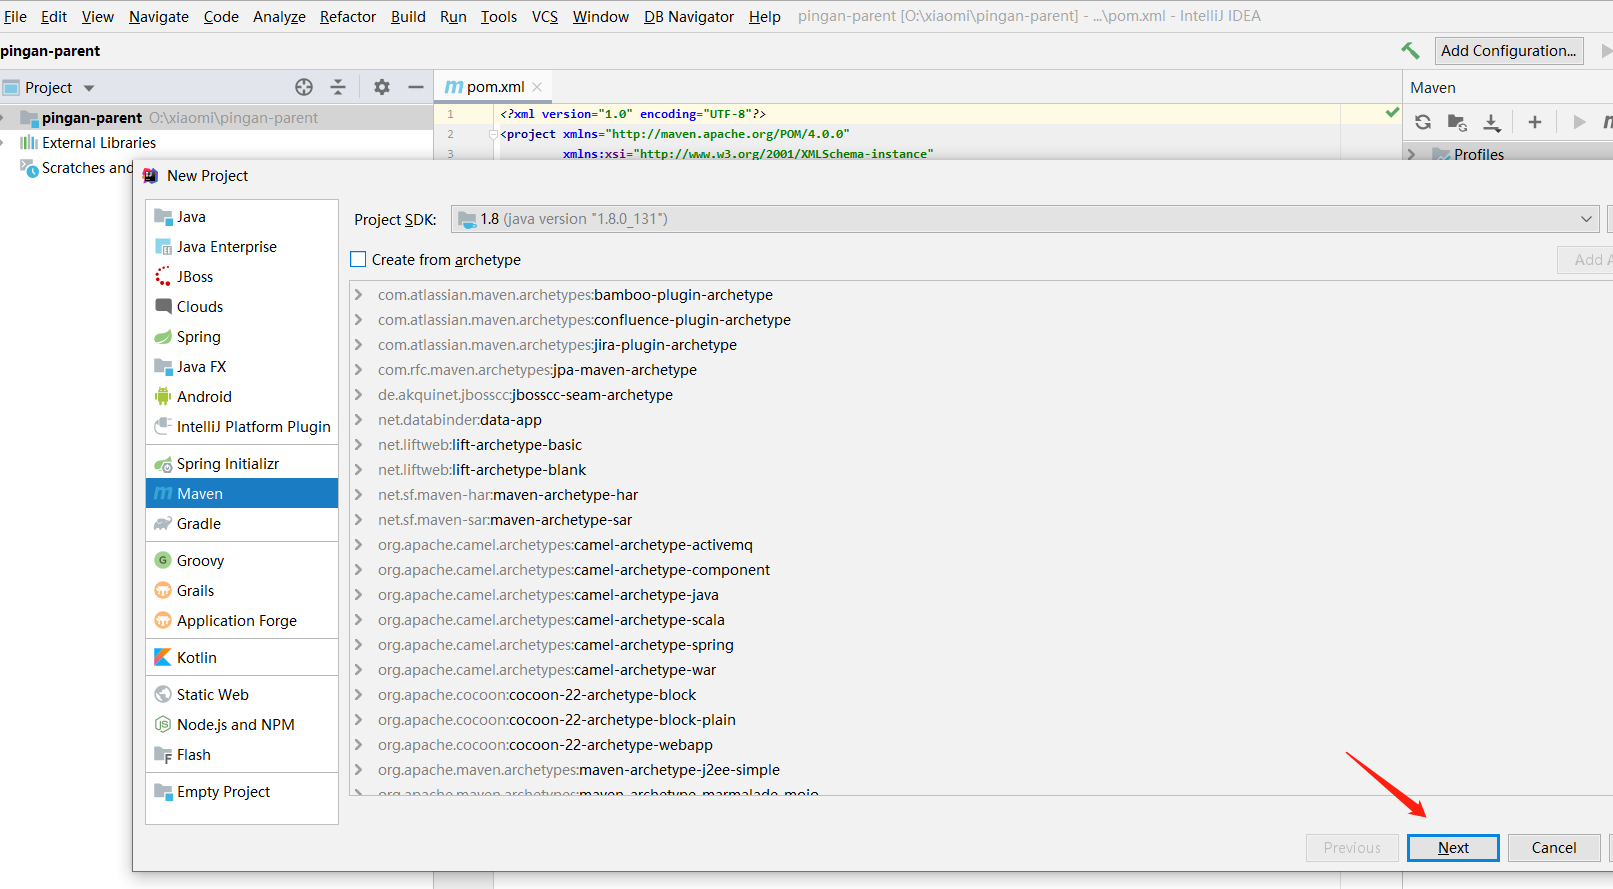The width and height of the screenshot is (1613, 889).
Task: Choose Empty Project type
Action: (241, 791)
